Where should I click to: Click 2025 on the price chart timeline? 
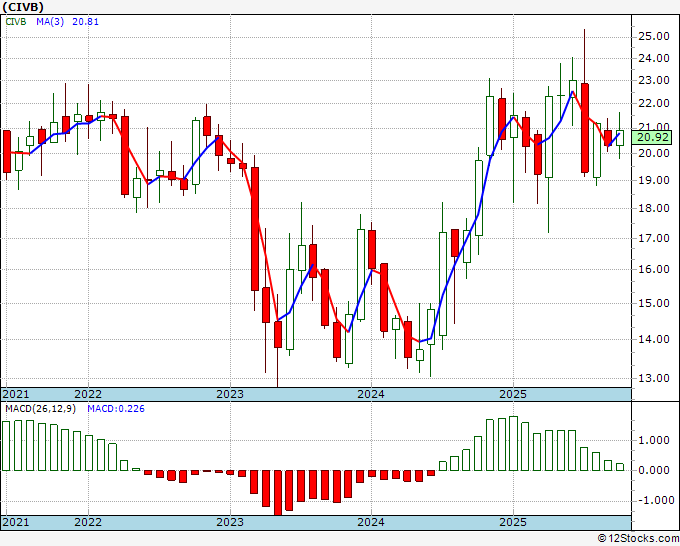(x=513, y=394)
